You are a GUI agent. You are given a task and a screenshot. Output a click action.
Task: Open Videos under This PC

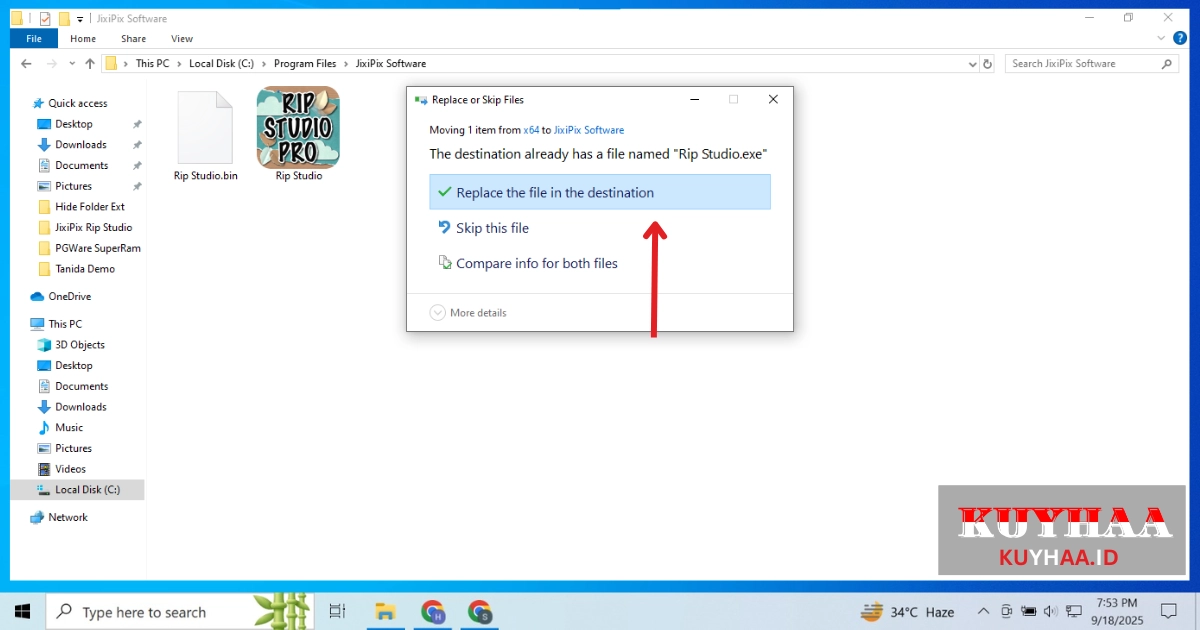tap(70, 469)
